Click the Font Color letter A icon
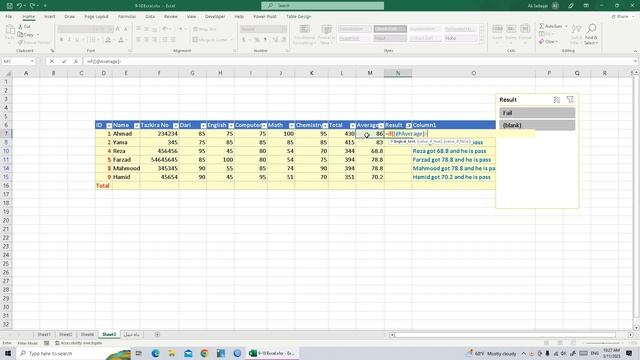The width and height of the screenshot is (640, 360). click(121, 40)
